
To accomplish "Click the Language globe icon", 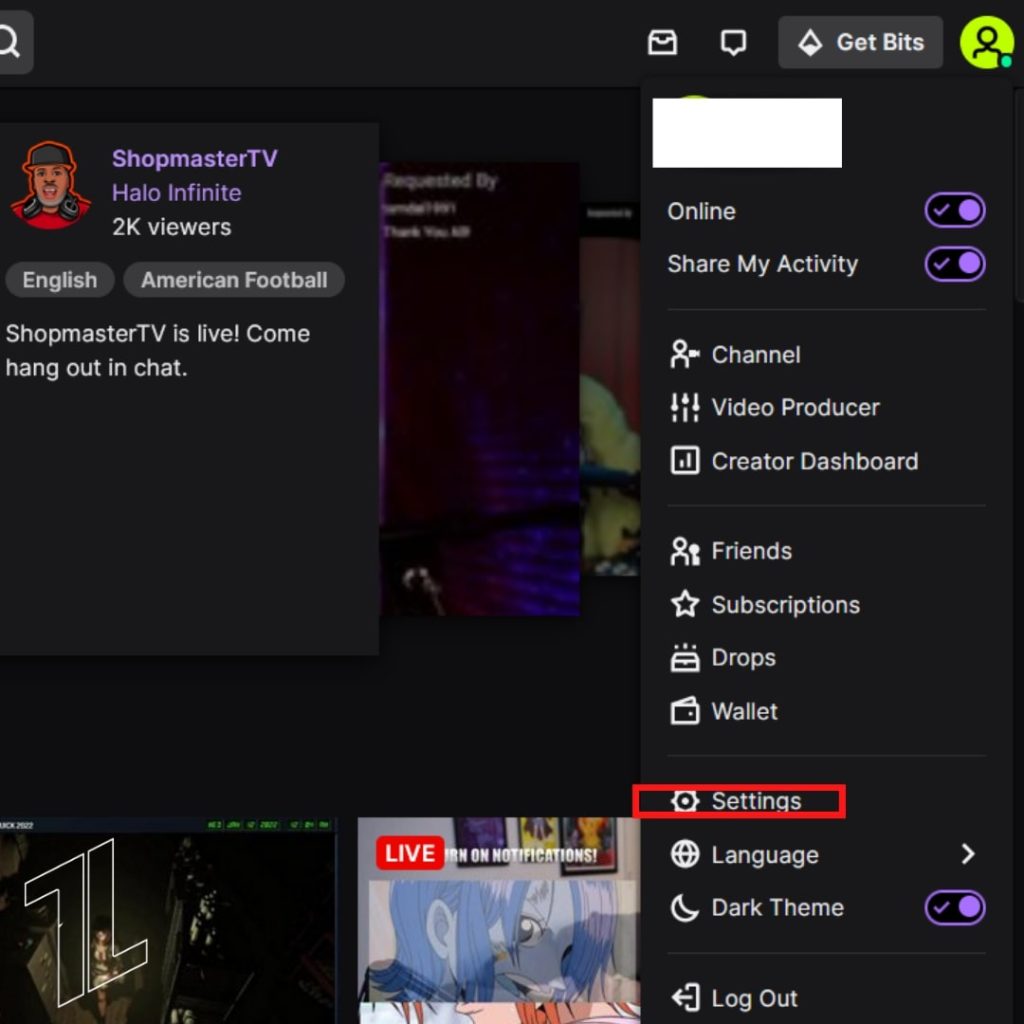I will pyautogui.click(x=684, y=854).
